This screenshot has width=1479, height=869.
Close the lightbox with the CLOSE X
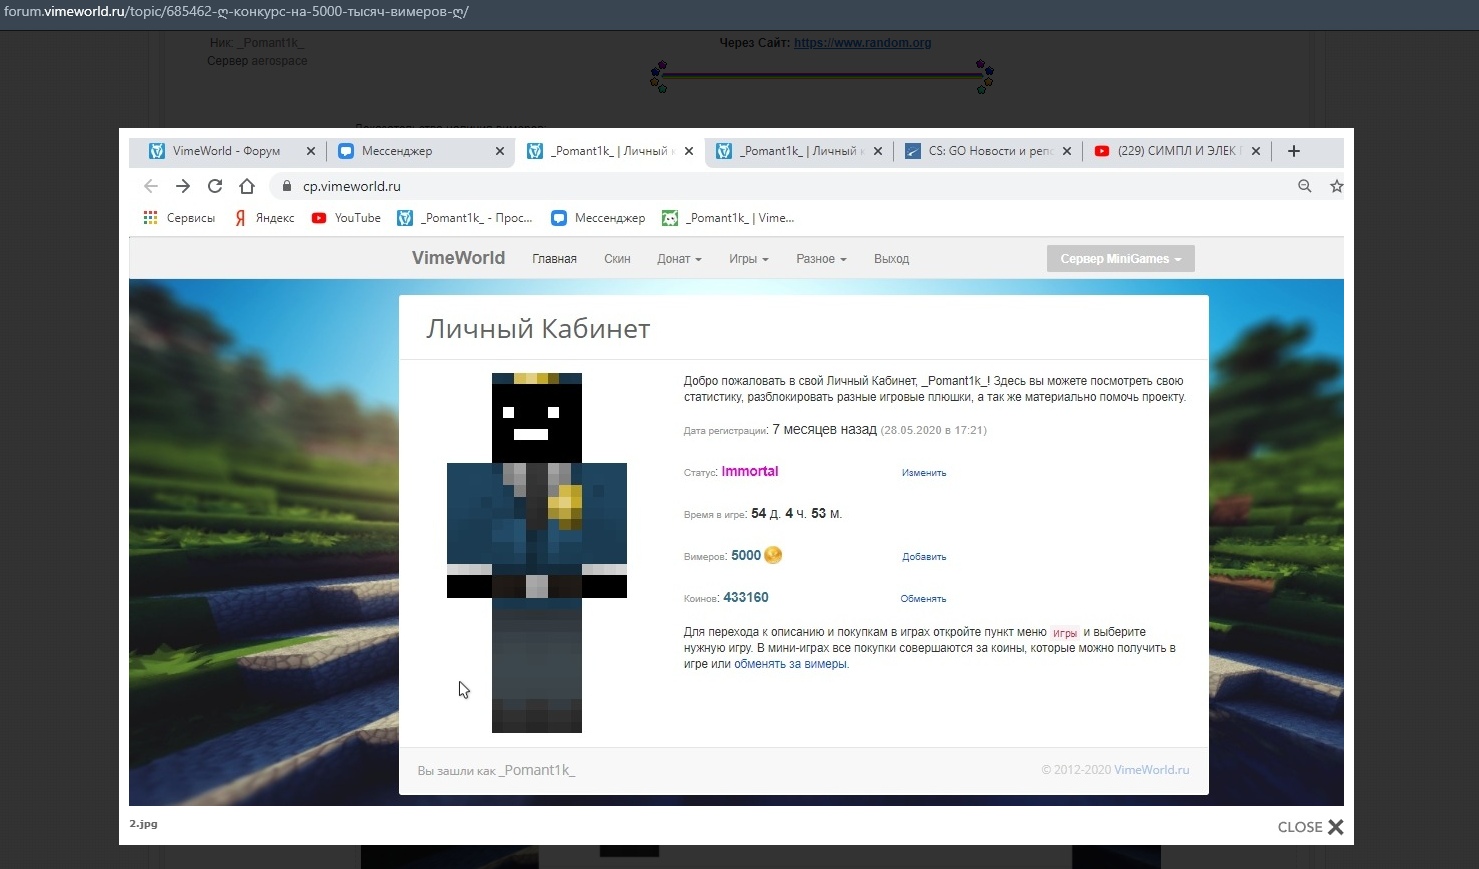click(x=1310, y=827)
